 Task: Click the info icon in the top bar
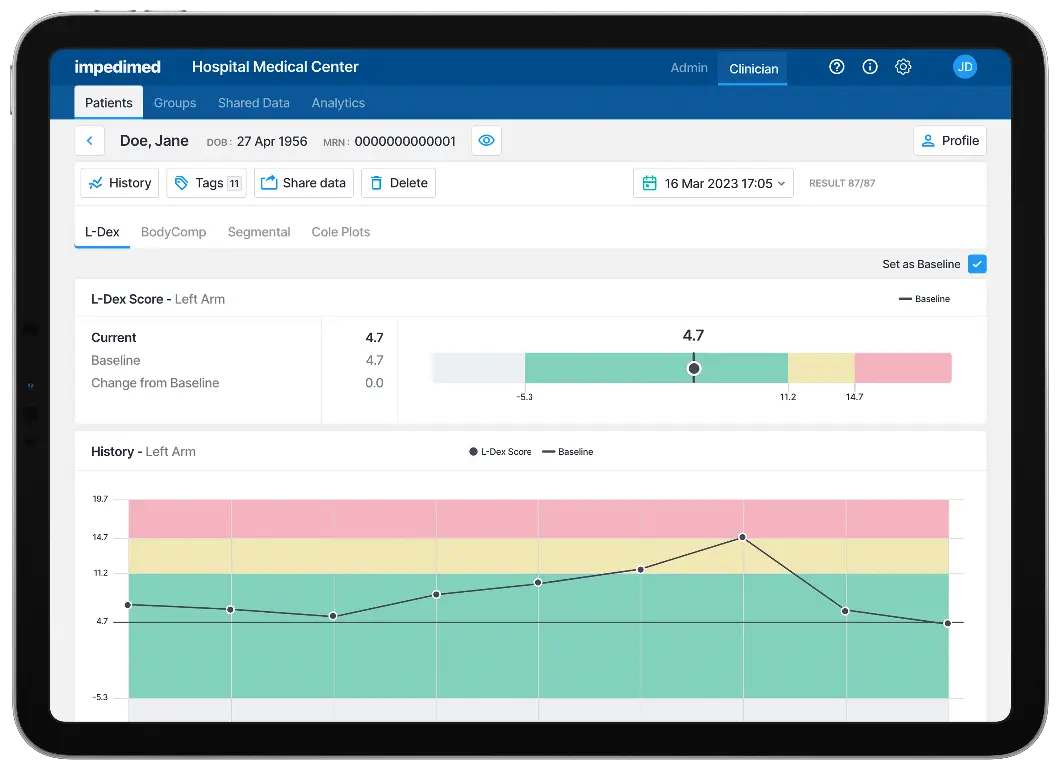click(x=870, y=67)
